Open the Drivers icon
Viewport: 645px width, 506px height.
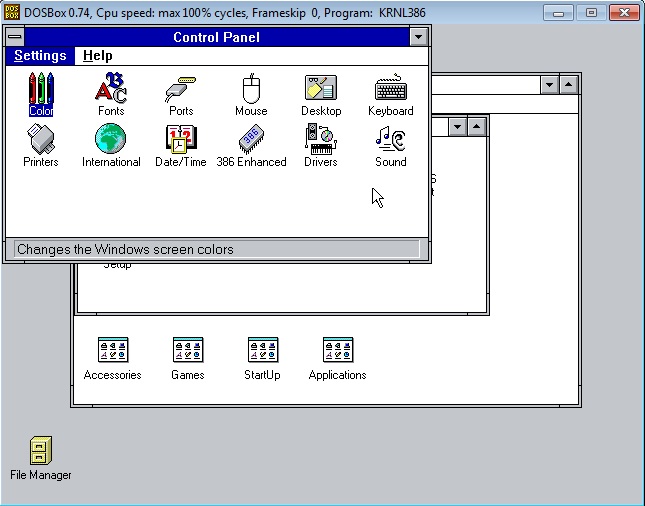tap(321, 145)
